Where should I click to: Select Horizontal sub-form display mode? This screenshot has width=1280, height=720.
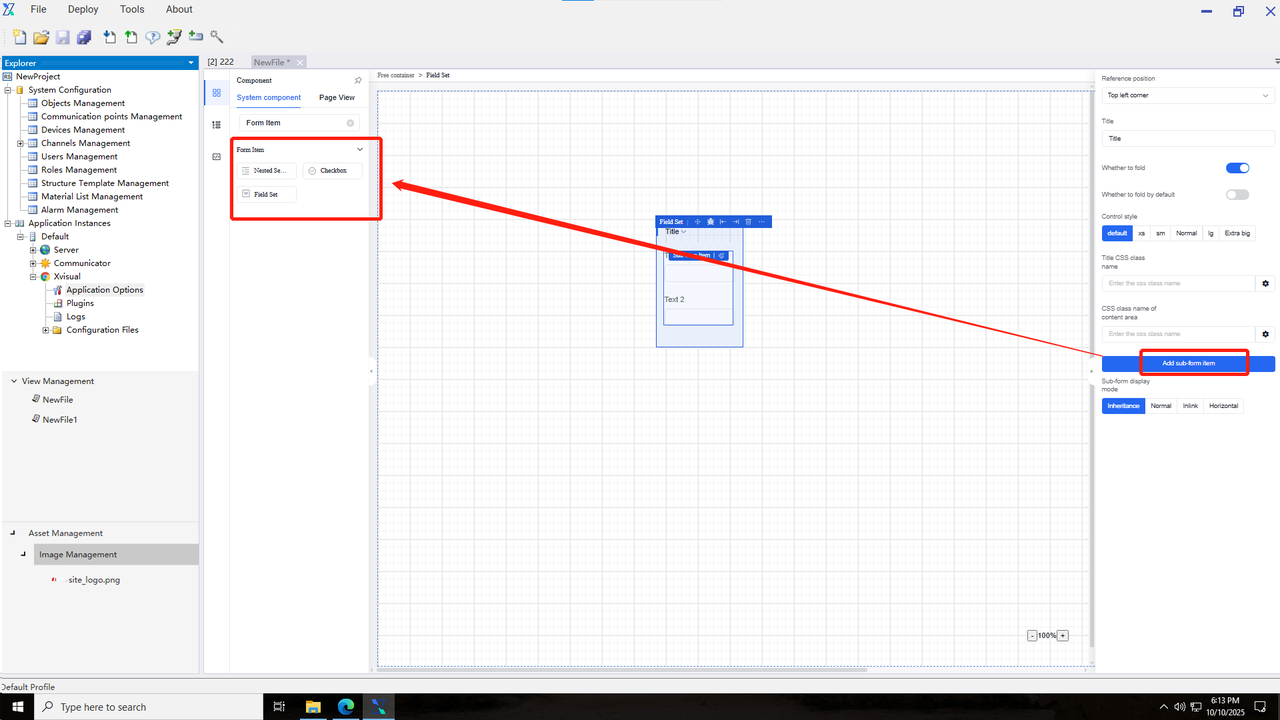[x=1223, y=406]
